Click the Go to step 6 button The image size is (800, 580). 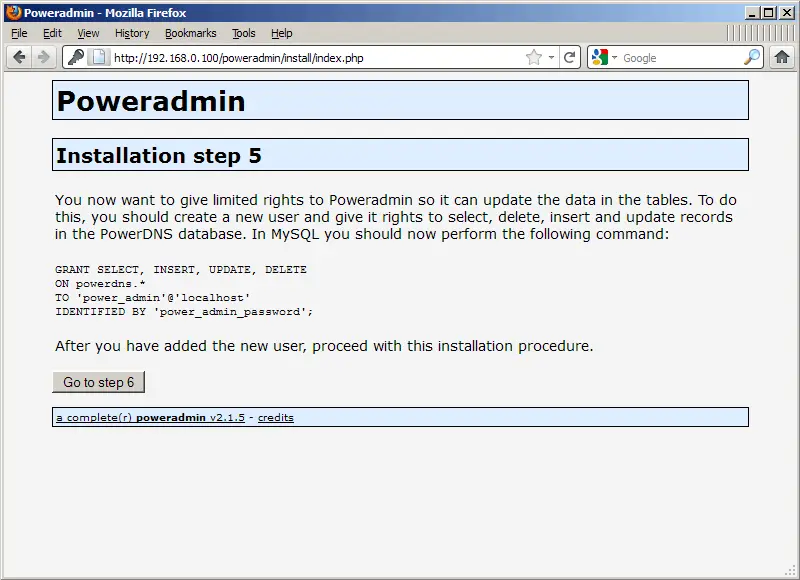[x=98, y=382]
